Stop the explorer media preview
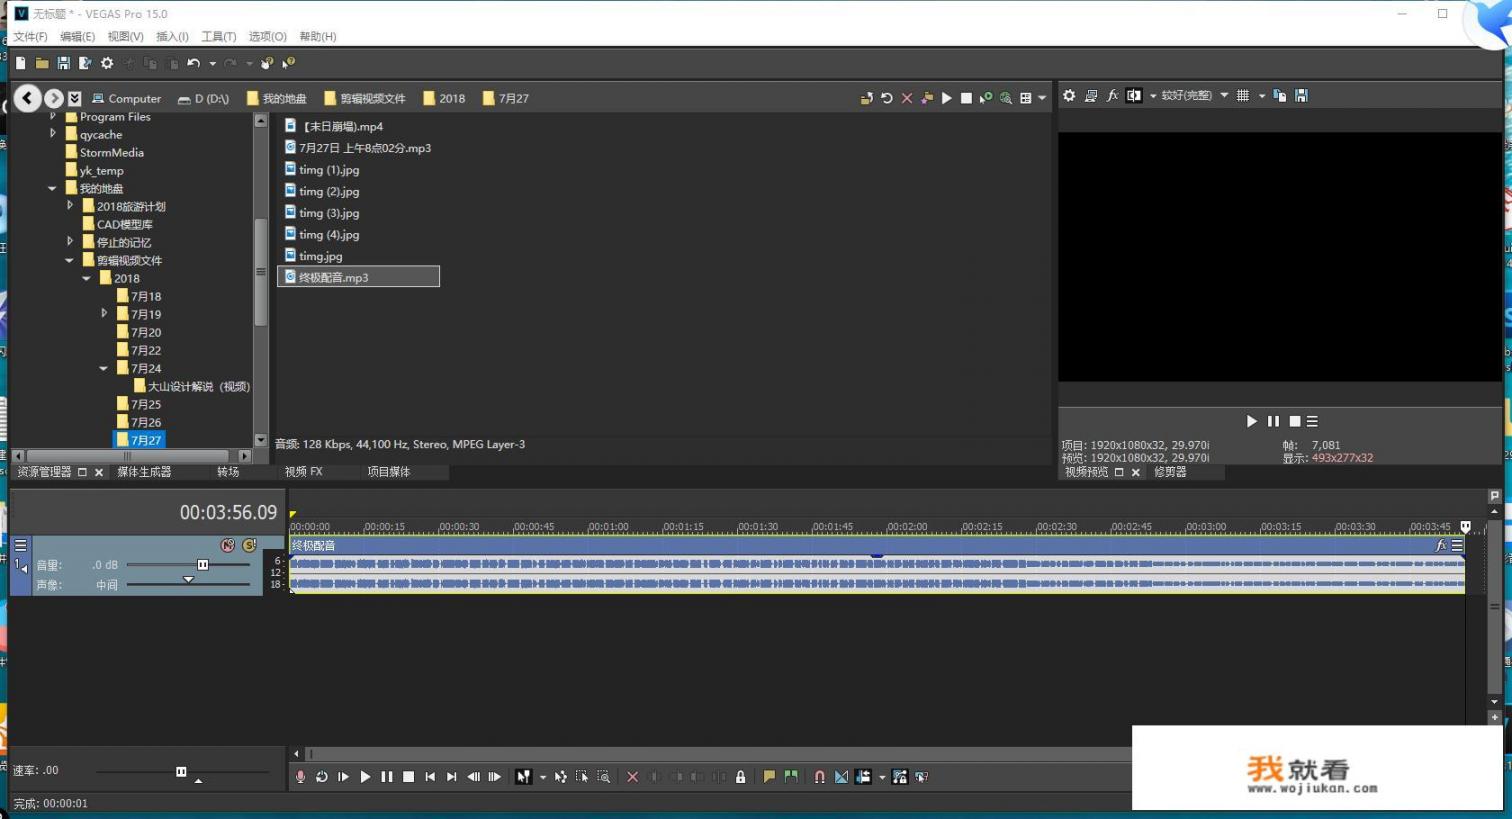Screen dimensions: 1512x819 coord(966,98)
